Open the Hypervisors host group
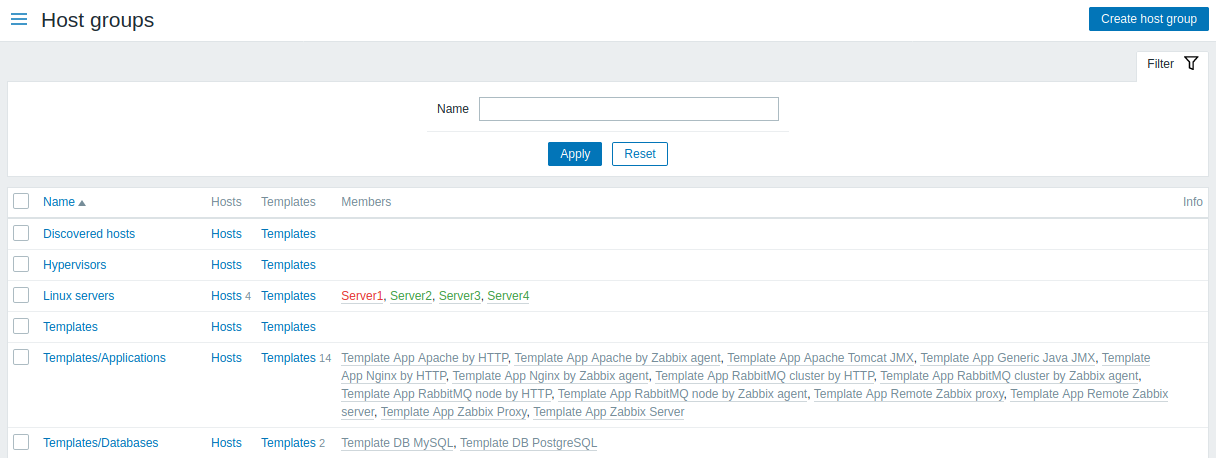This screenshot has height=458, width=1216. [74, 265]
